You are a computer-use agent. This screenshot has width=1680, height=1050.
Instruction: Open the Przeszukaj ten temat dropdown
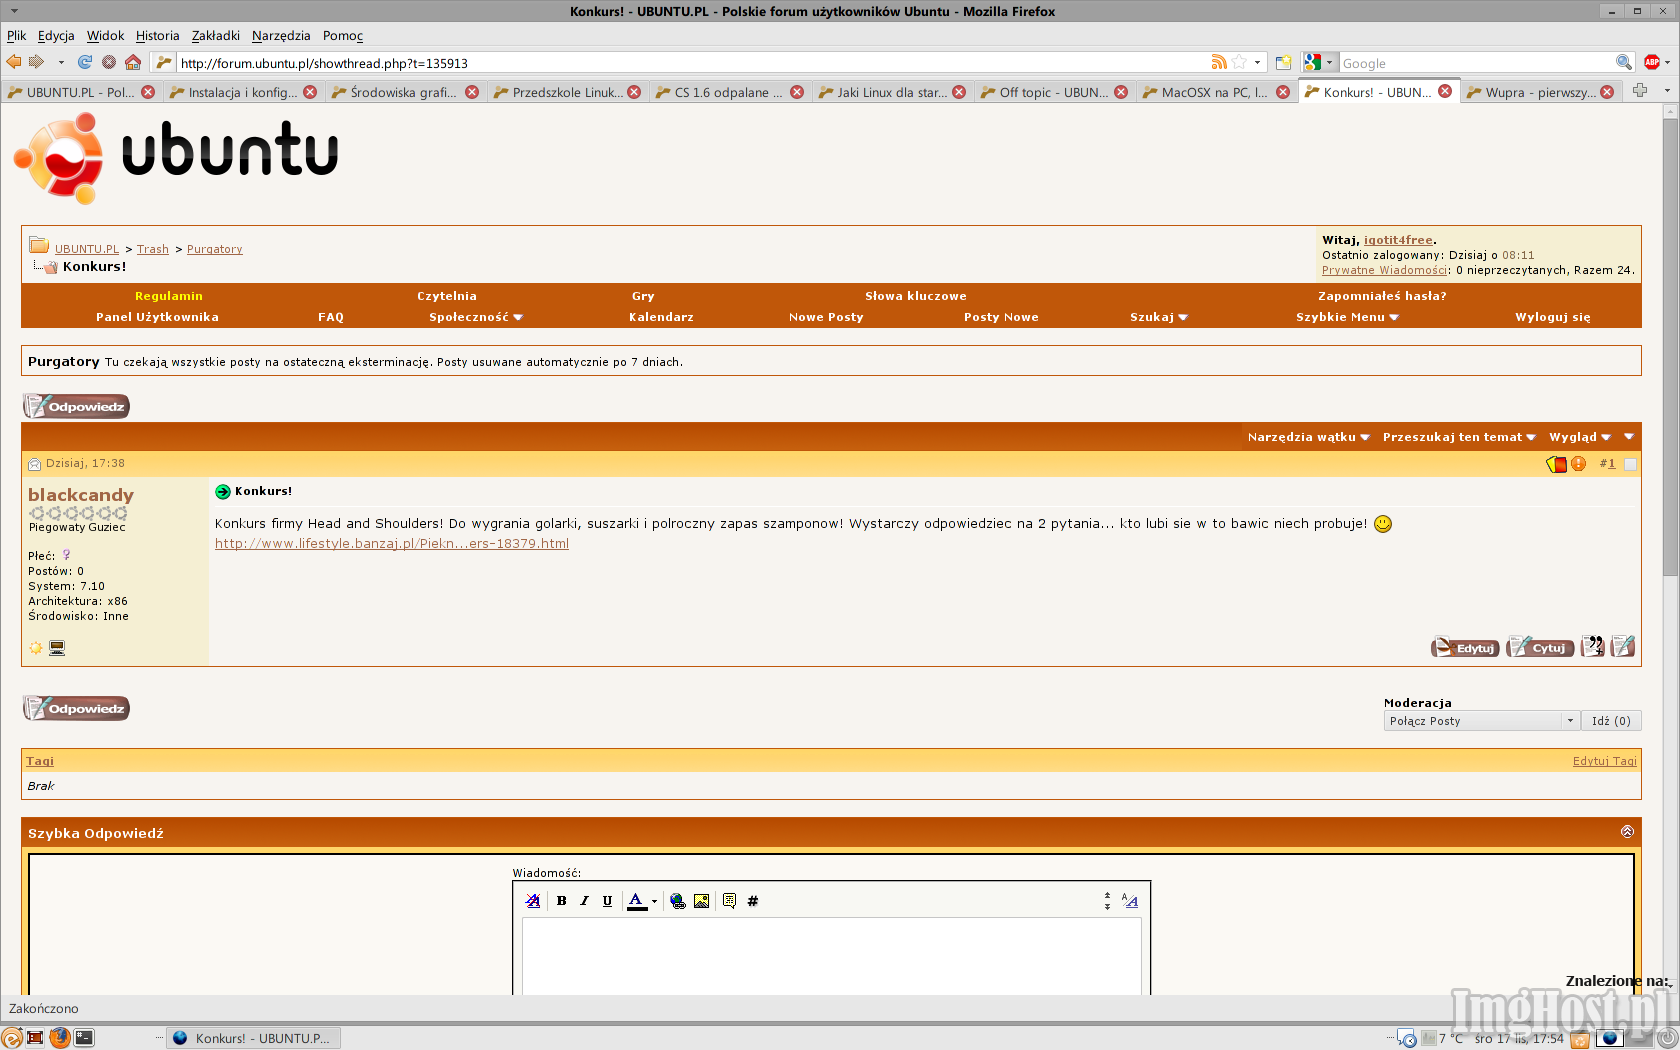(1459, 437)
